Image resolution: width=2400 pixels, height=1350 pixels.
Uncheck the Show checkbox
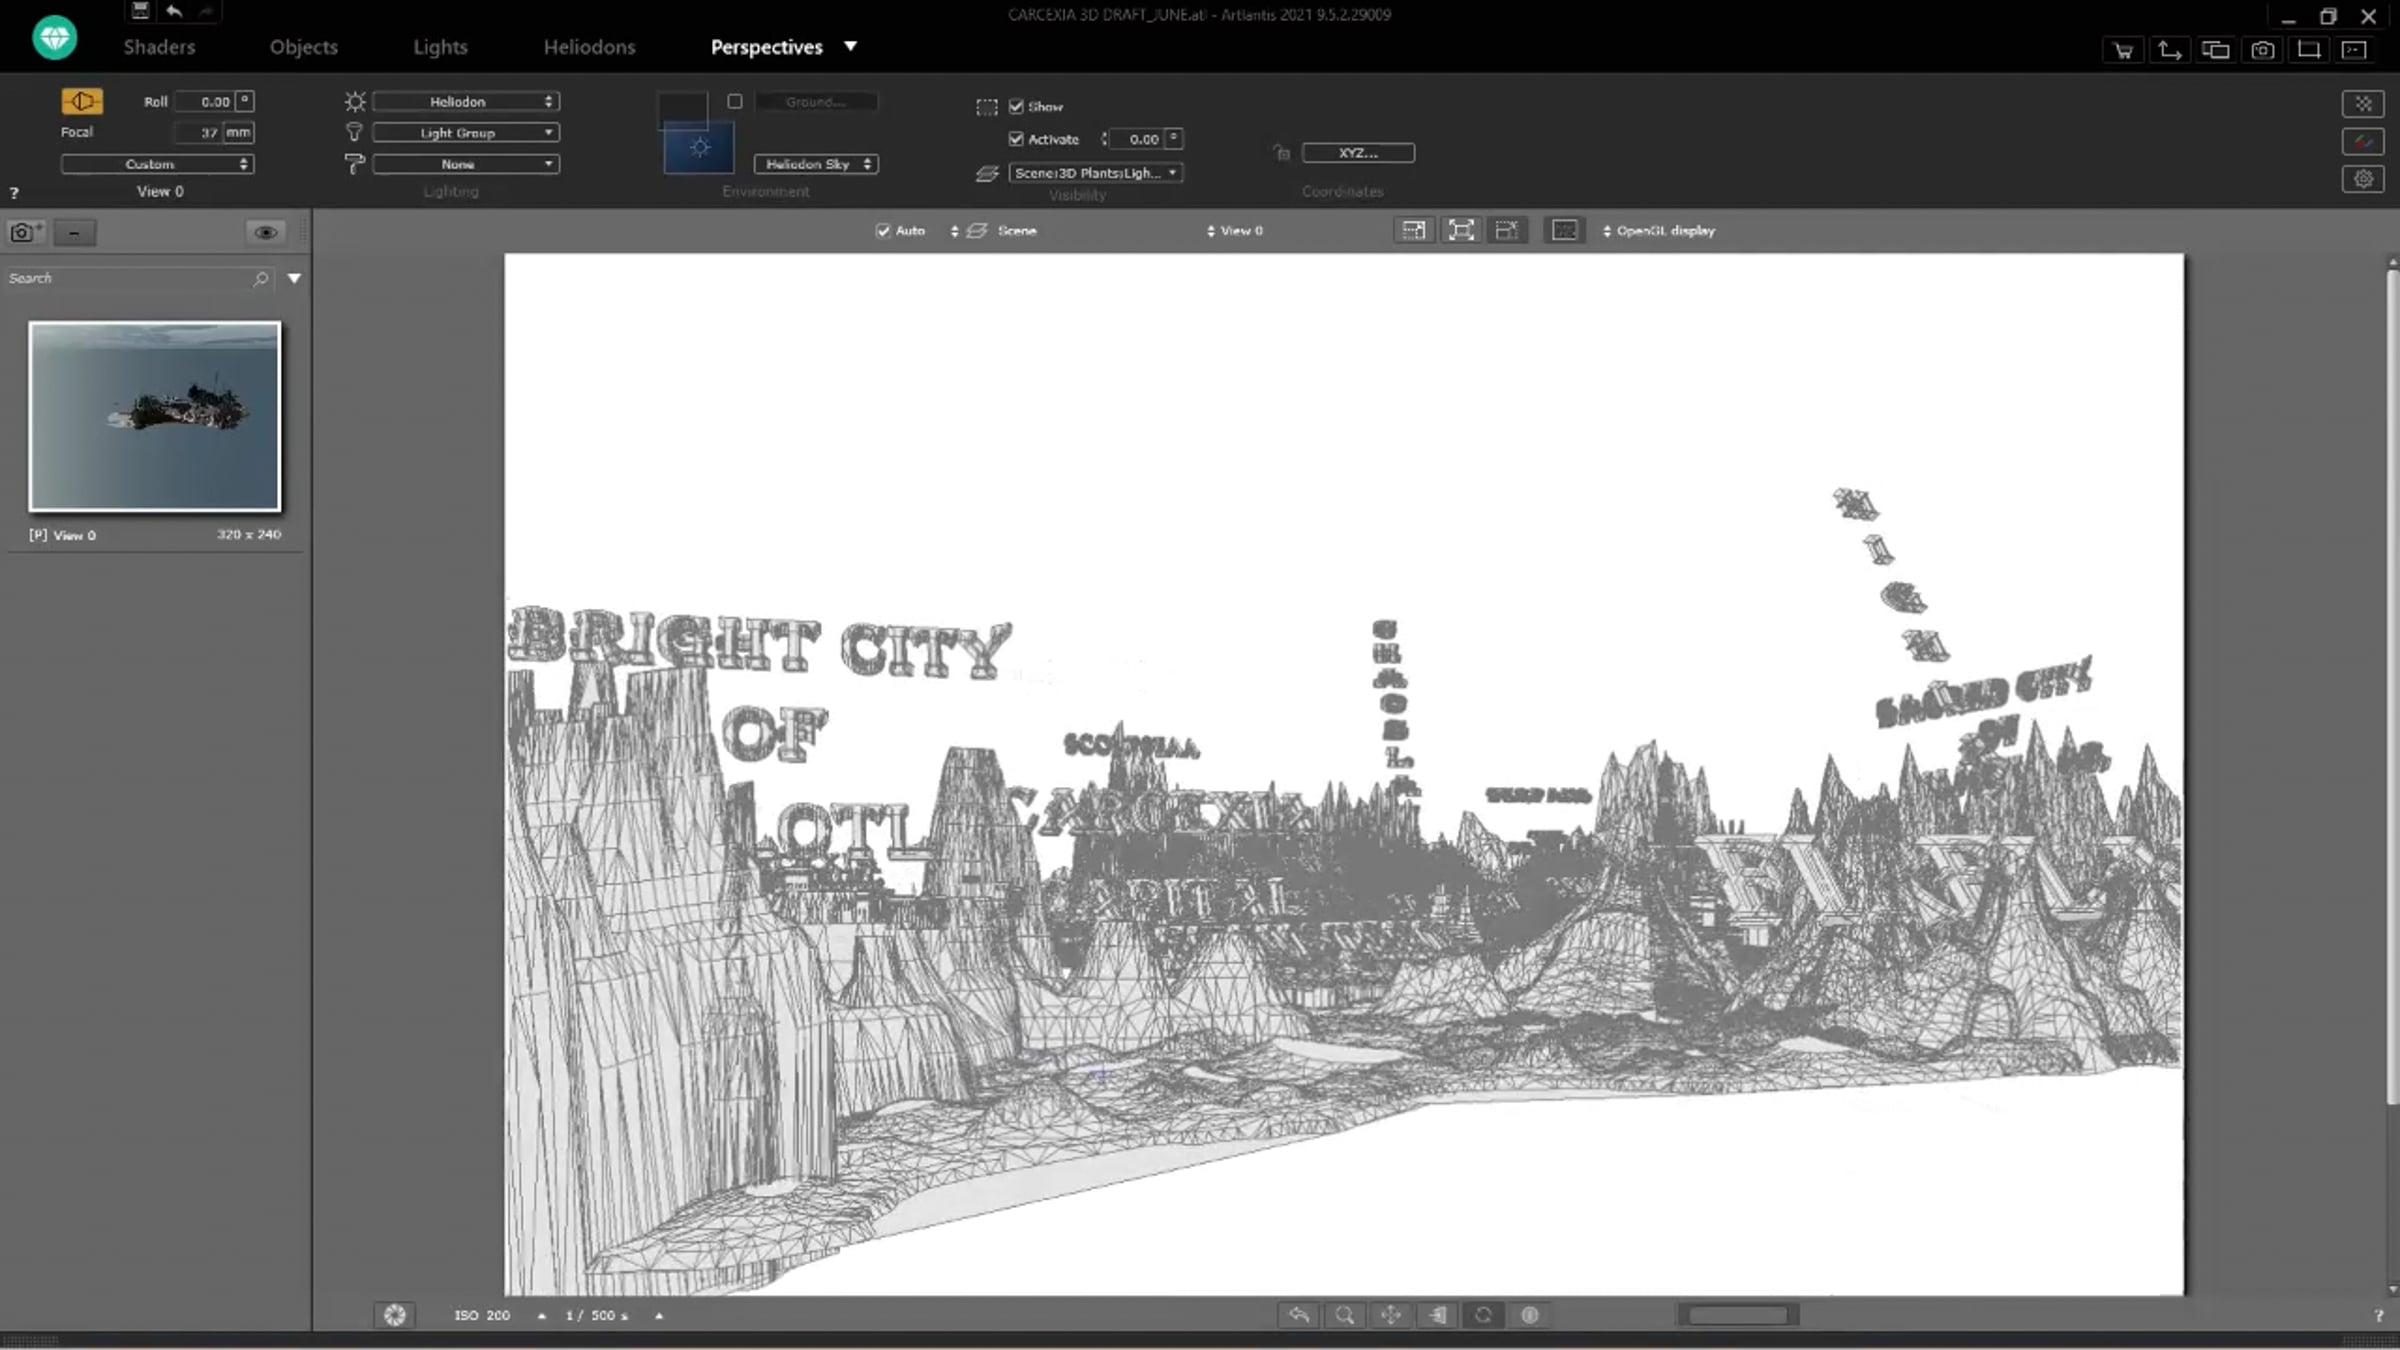1016,106
